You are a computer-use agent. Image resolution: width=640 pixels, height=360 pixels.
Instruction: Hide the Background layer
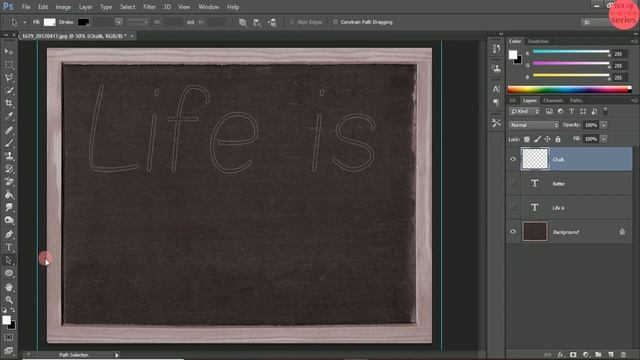[x=513, y=231]
